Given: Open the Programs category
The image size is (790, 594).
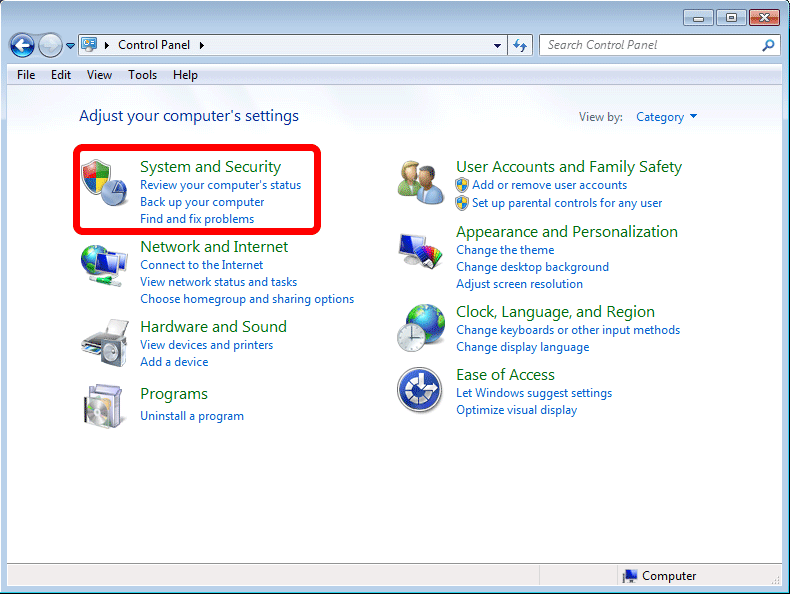Looking at the screenshot, I should (x=174, y=394).
